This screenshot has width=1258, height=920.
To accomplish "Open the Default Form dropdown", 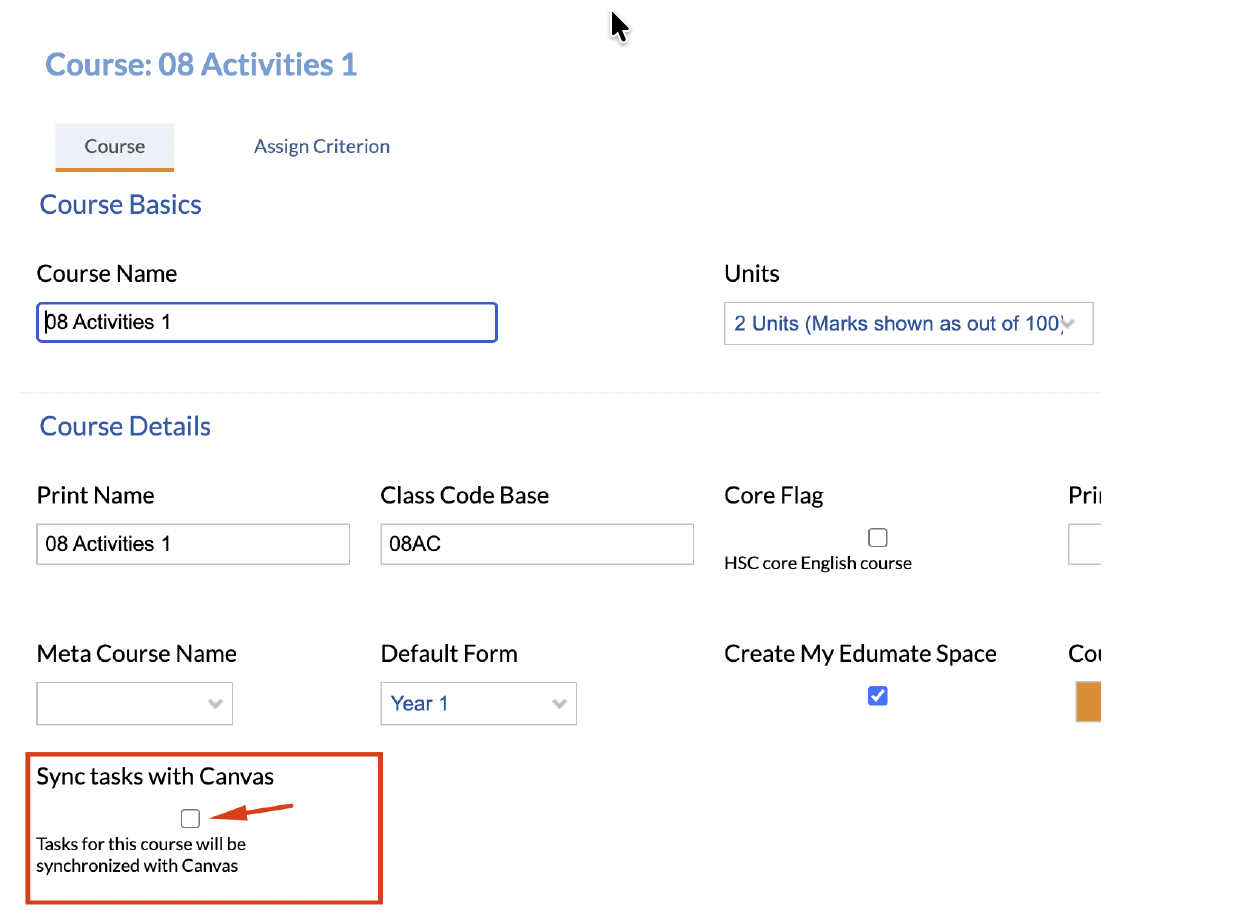I will [479, 704].
